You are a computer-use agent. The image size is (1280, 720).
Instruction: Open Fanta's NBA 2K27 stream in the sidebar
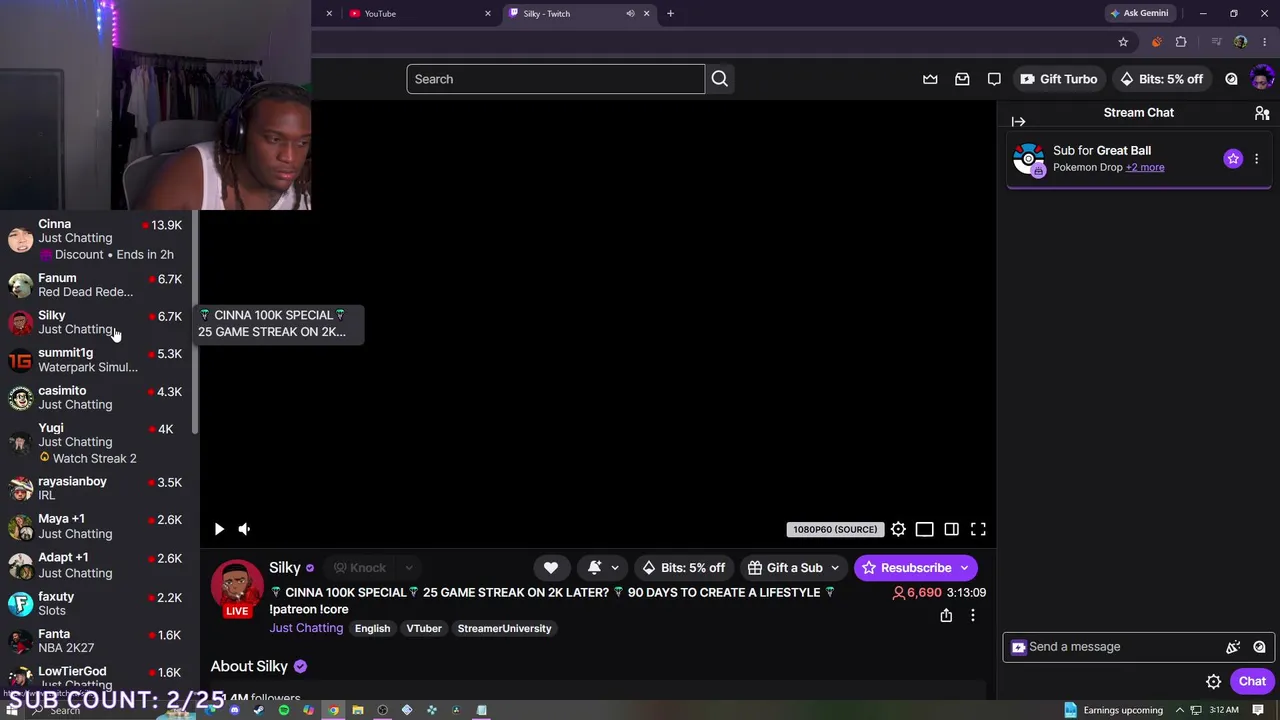point(97,641)
